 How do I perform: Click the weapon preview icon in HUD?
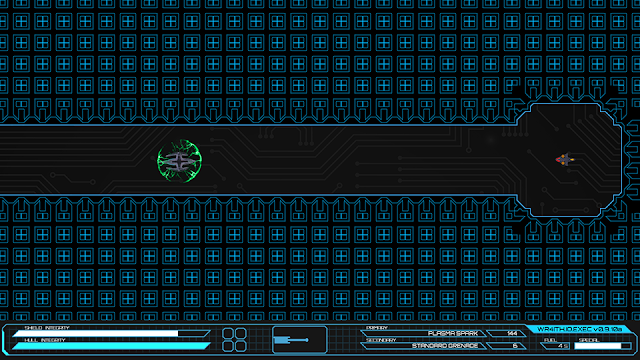(x=300, y=340)
